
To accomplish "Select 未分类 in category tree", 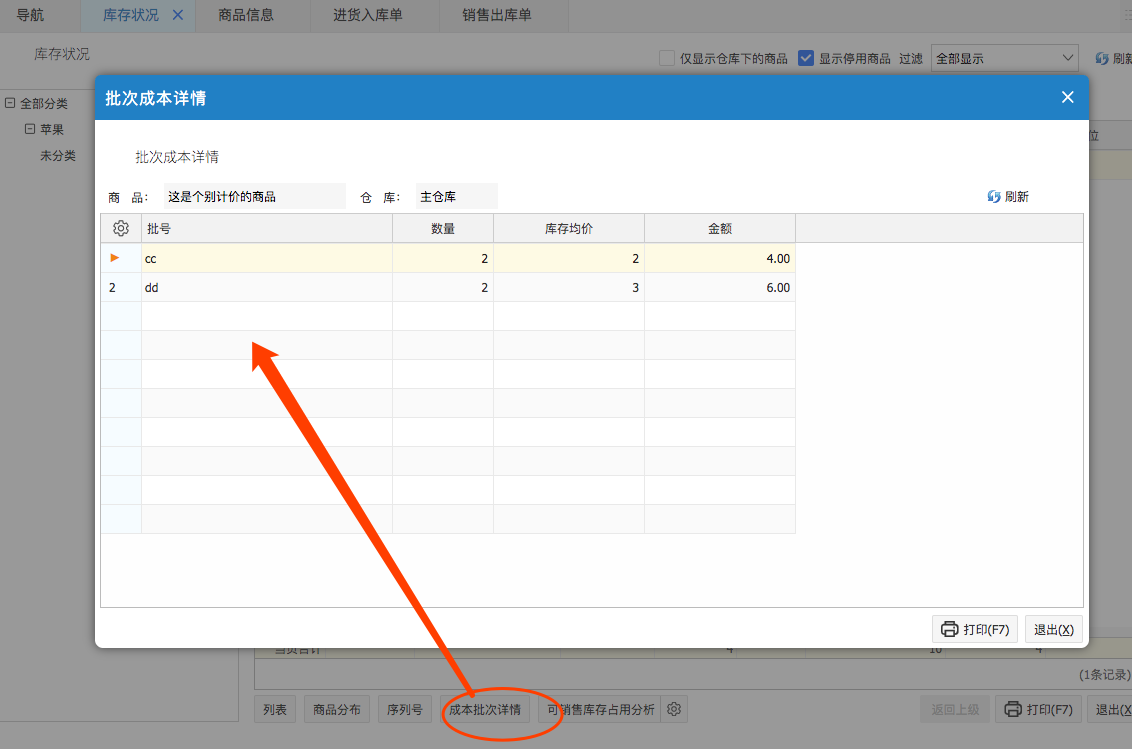I will 58,156.
